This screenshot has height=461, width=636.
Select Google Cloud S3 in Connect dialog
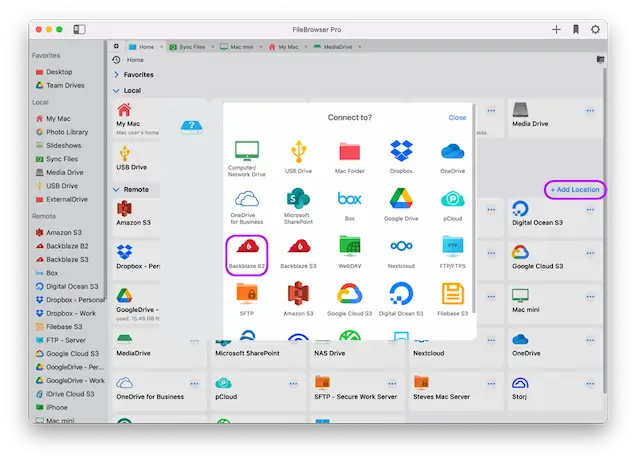(350, 300)
